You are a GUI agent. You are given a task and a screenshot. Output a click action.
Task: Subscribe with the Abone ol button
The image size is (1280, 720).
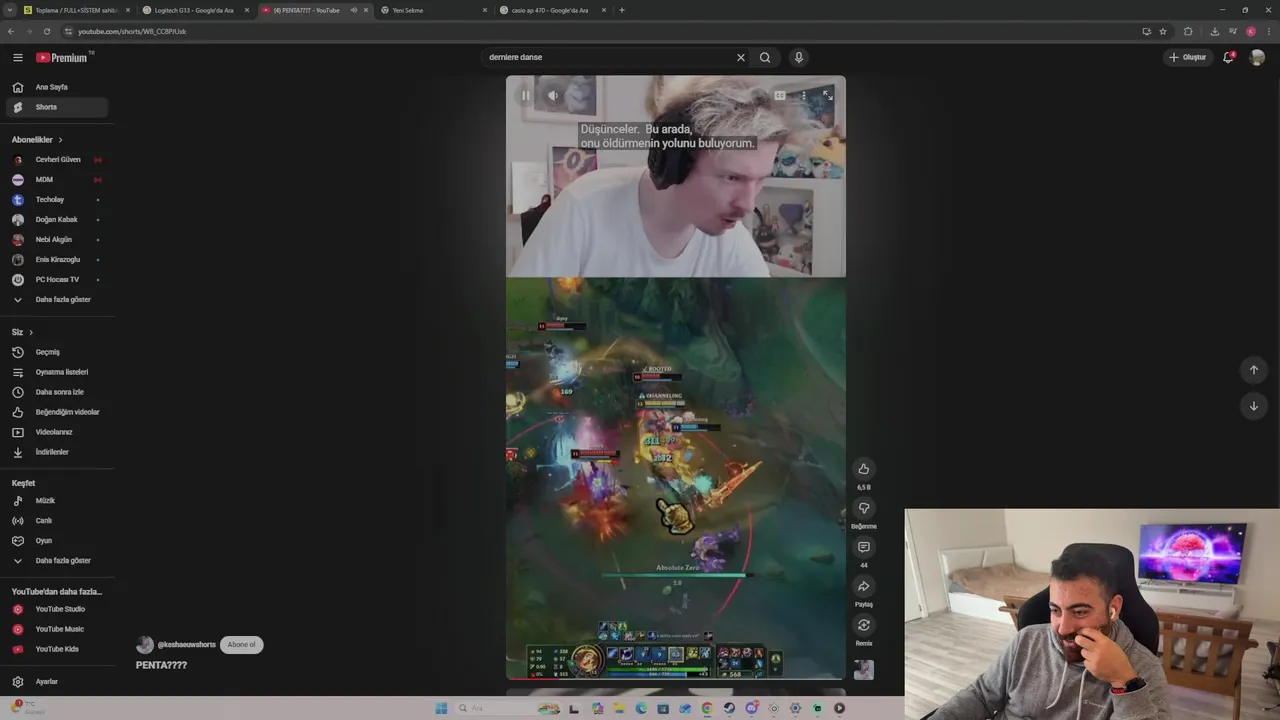pos(241,645)
